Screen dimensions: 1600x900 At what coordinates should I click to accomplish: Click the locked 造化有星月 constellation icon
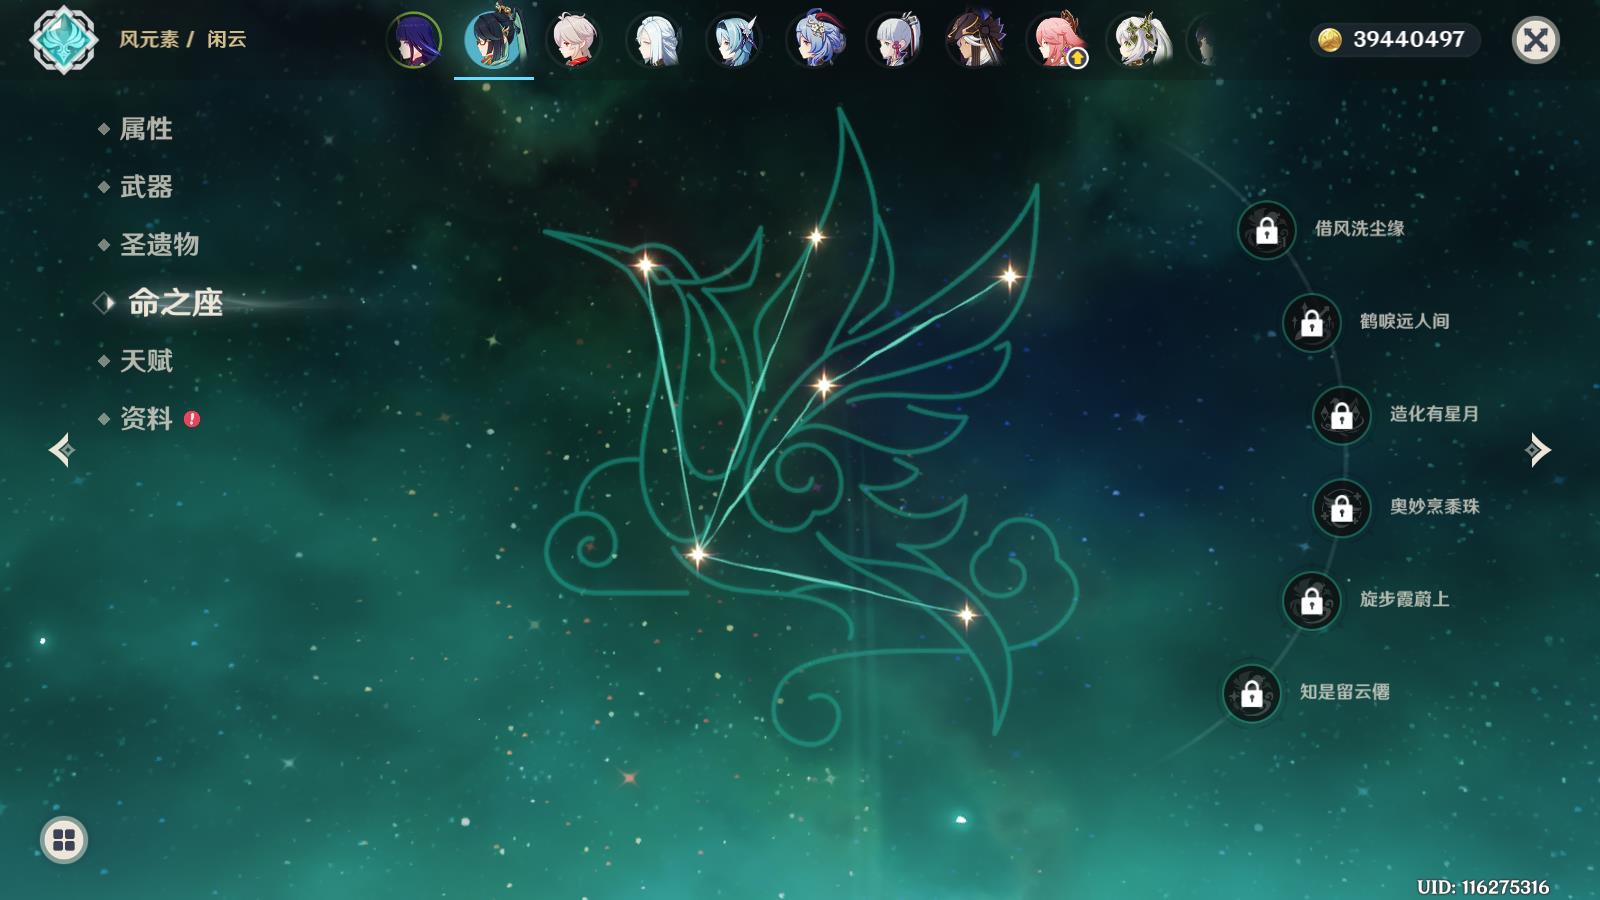coord(1342,415)
